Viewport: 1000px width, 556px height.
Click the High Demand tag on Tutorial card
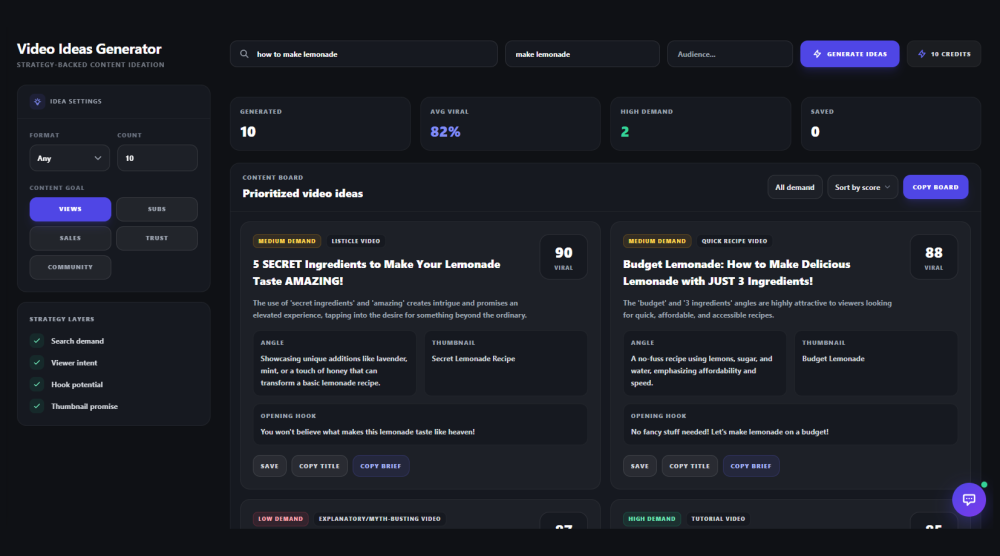point(652,519)
